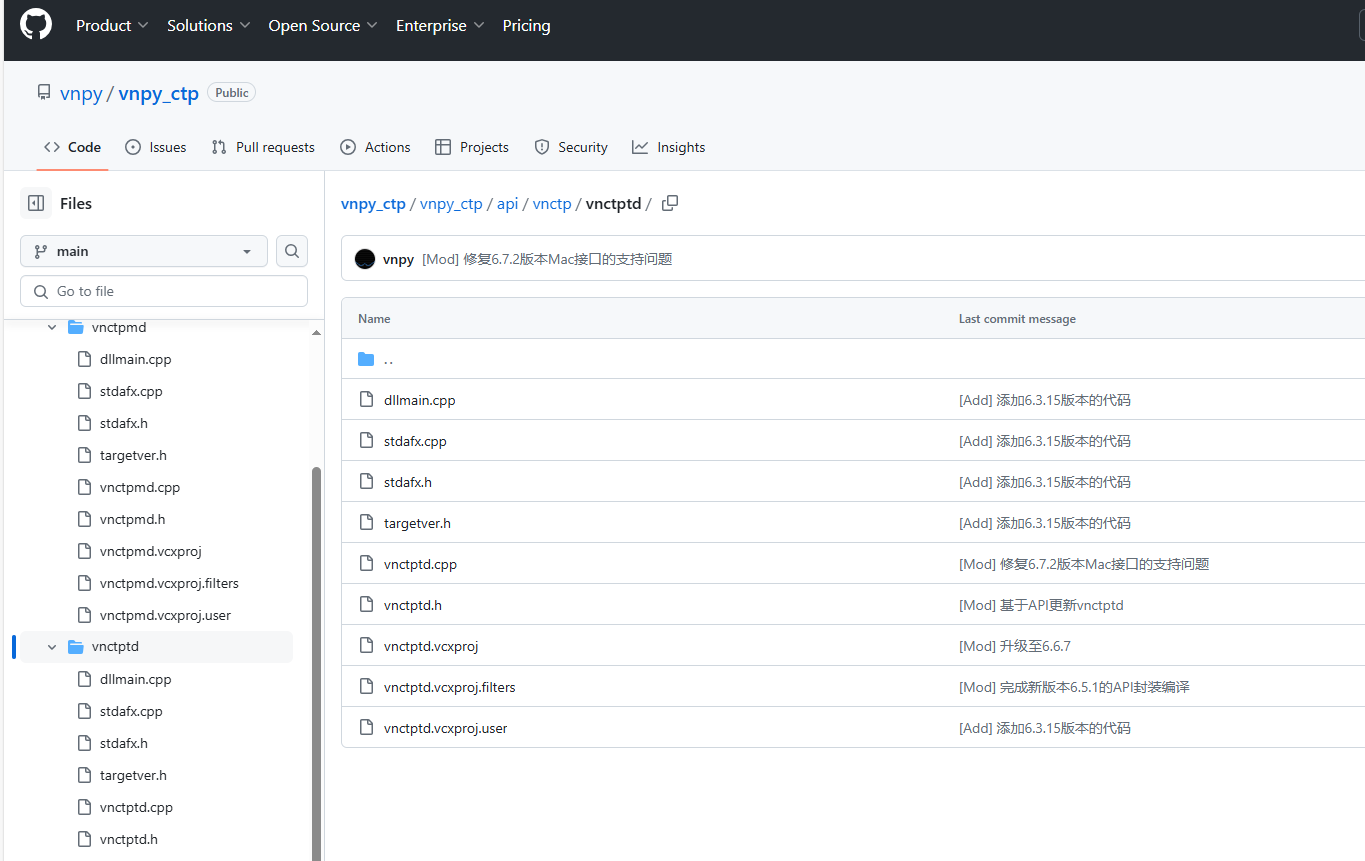This screenshot has width=1365, height=861.
Task: Open the Solutions menu dropdown
Action: point(208,26)
